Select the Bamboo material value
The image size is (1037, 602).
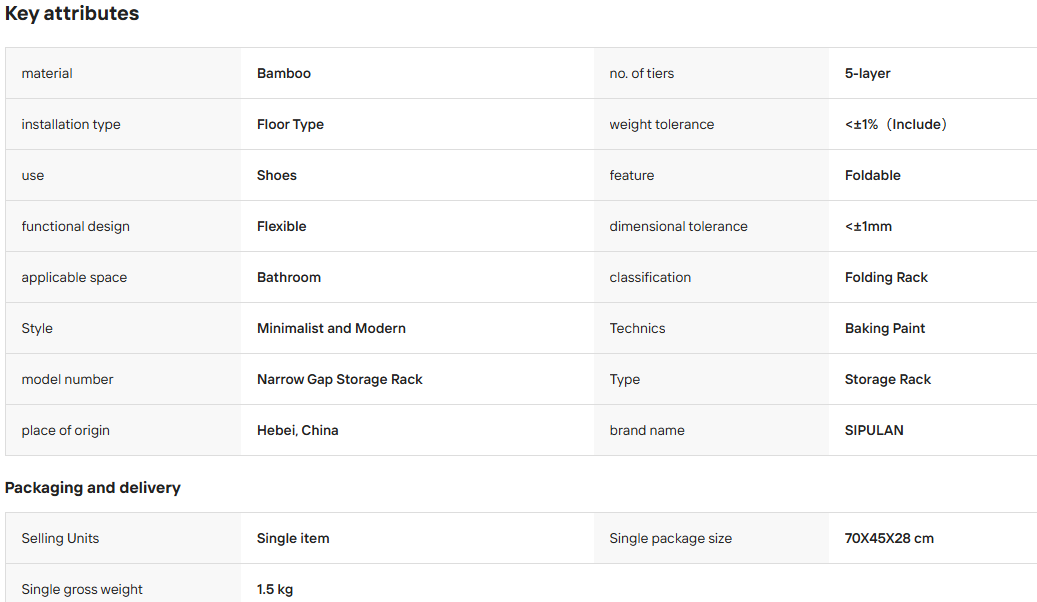coord(284,73)
